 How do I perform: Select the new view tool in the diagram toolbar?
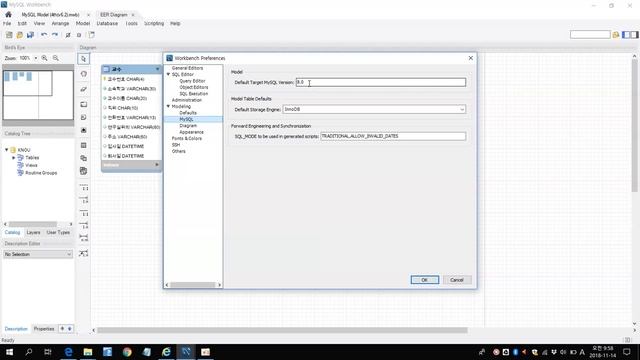pyautogui.click(x=84, y=158)
